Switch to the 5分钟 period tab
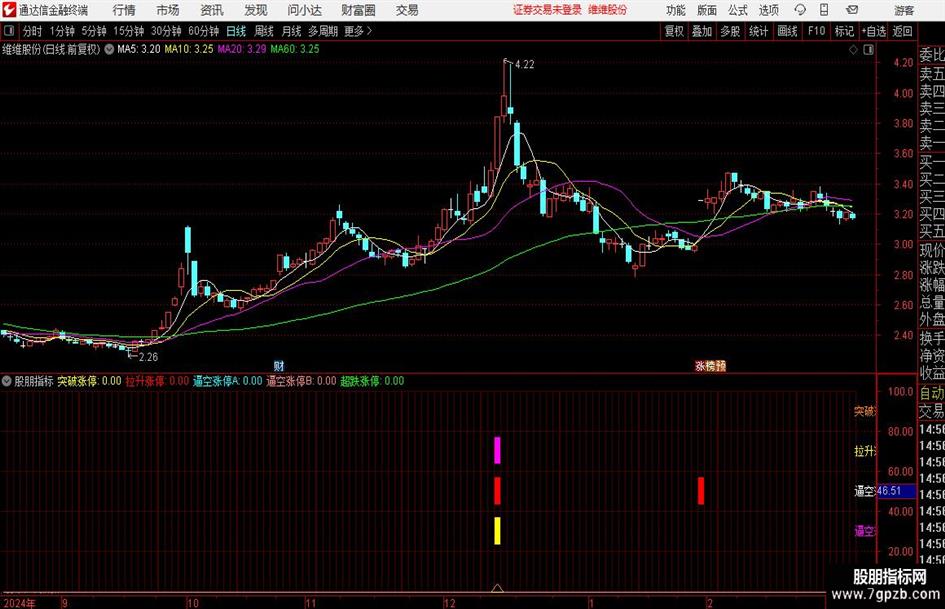Viewport: 945px width, 609px height. tap(94, 31)
